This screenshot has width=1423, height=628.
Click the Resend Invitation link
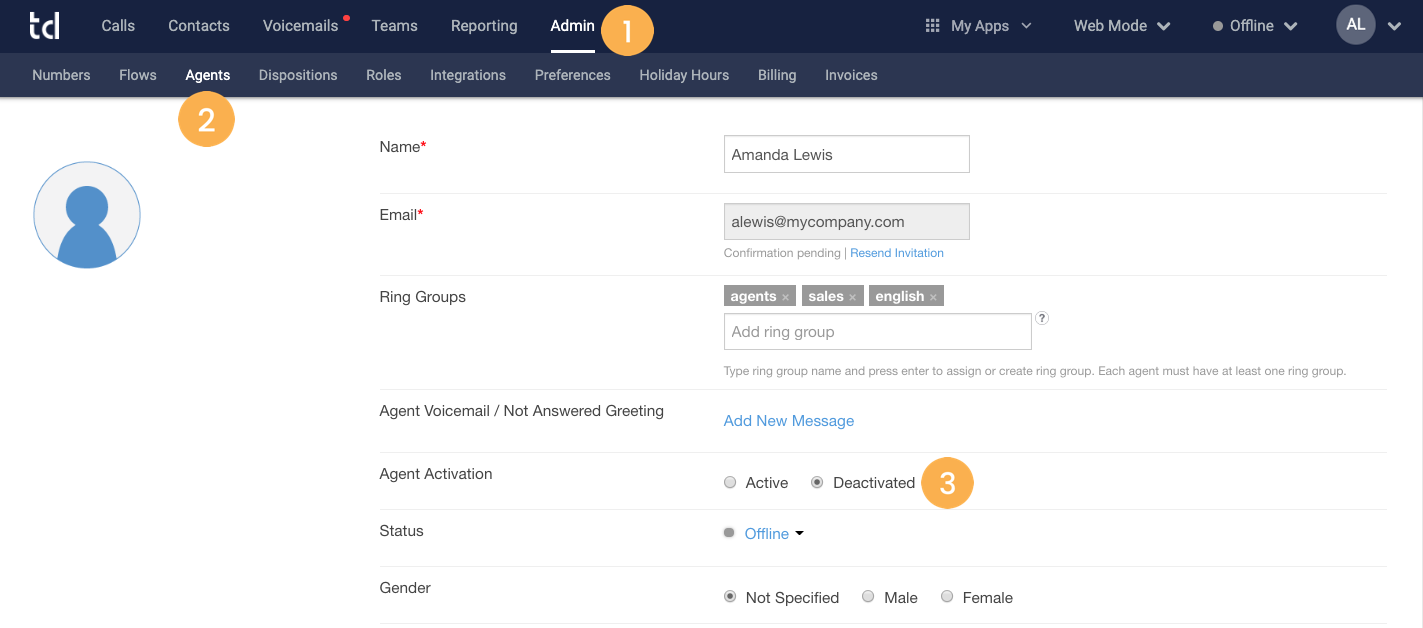tap(897, 253)
